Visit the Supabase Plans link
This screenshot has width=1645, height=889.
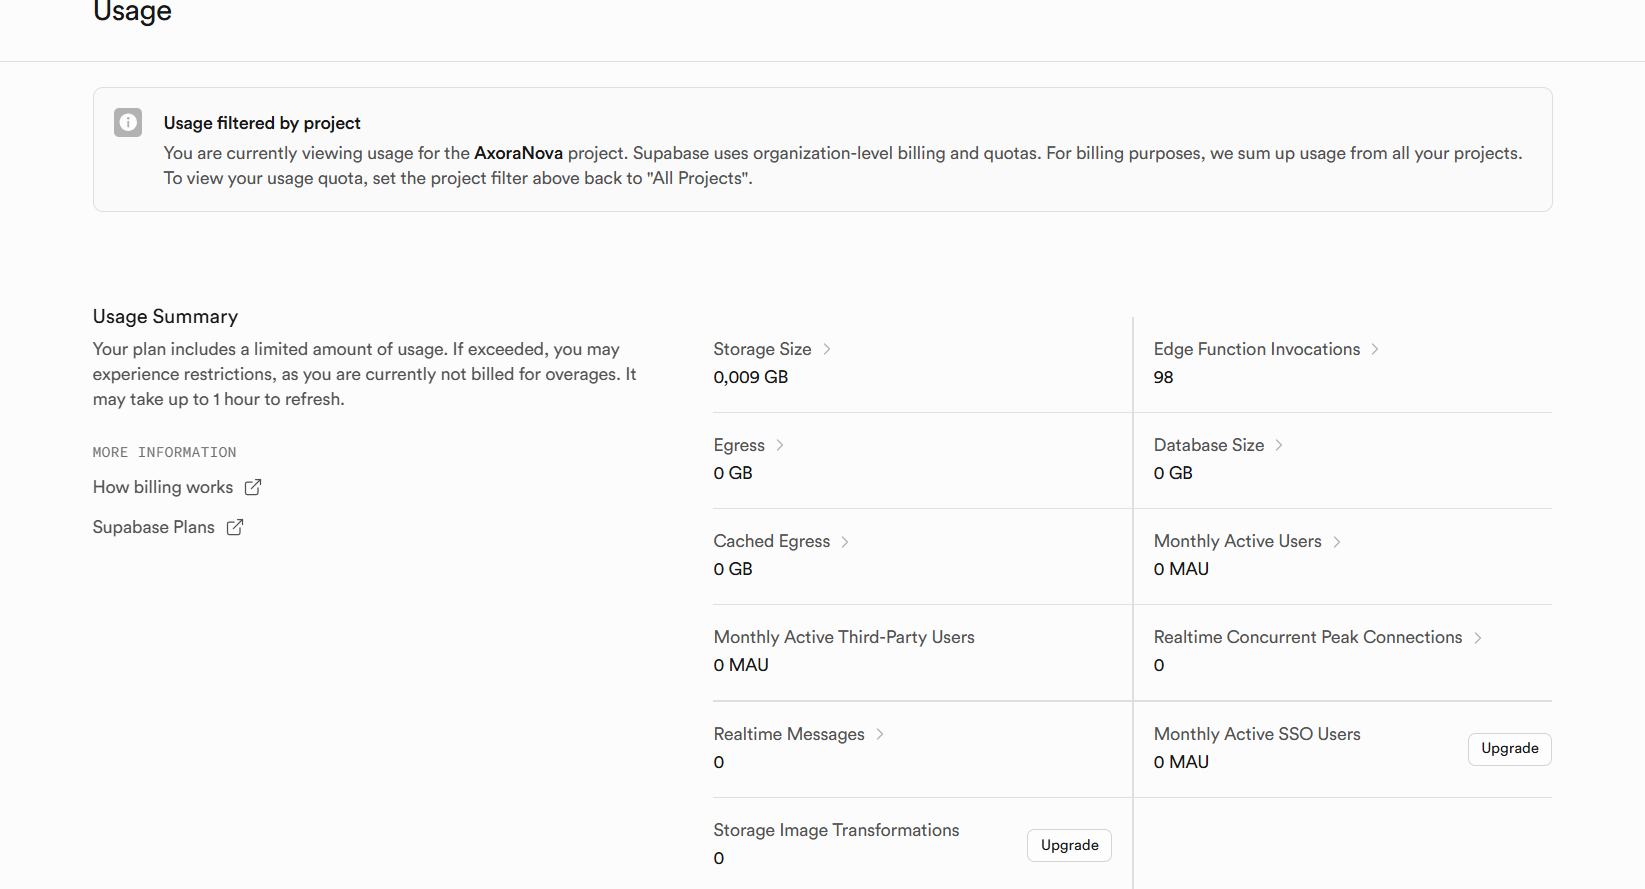[154, 527]
